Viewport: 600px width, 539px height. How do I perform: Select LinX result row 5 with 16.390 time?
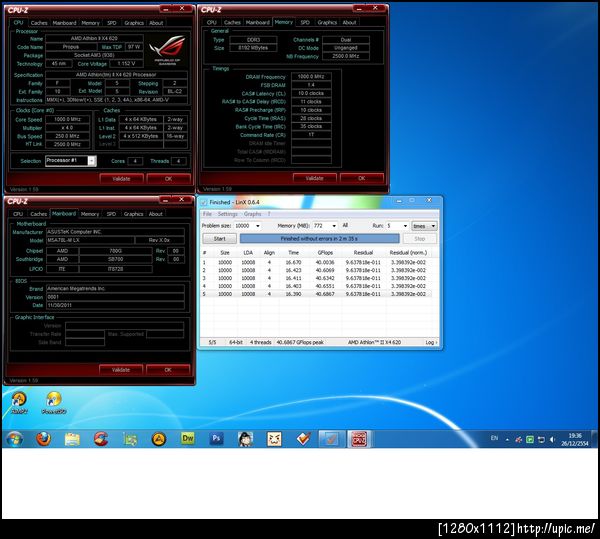317,294
